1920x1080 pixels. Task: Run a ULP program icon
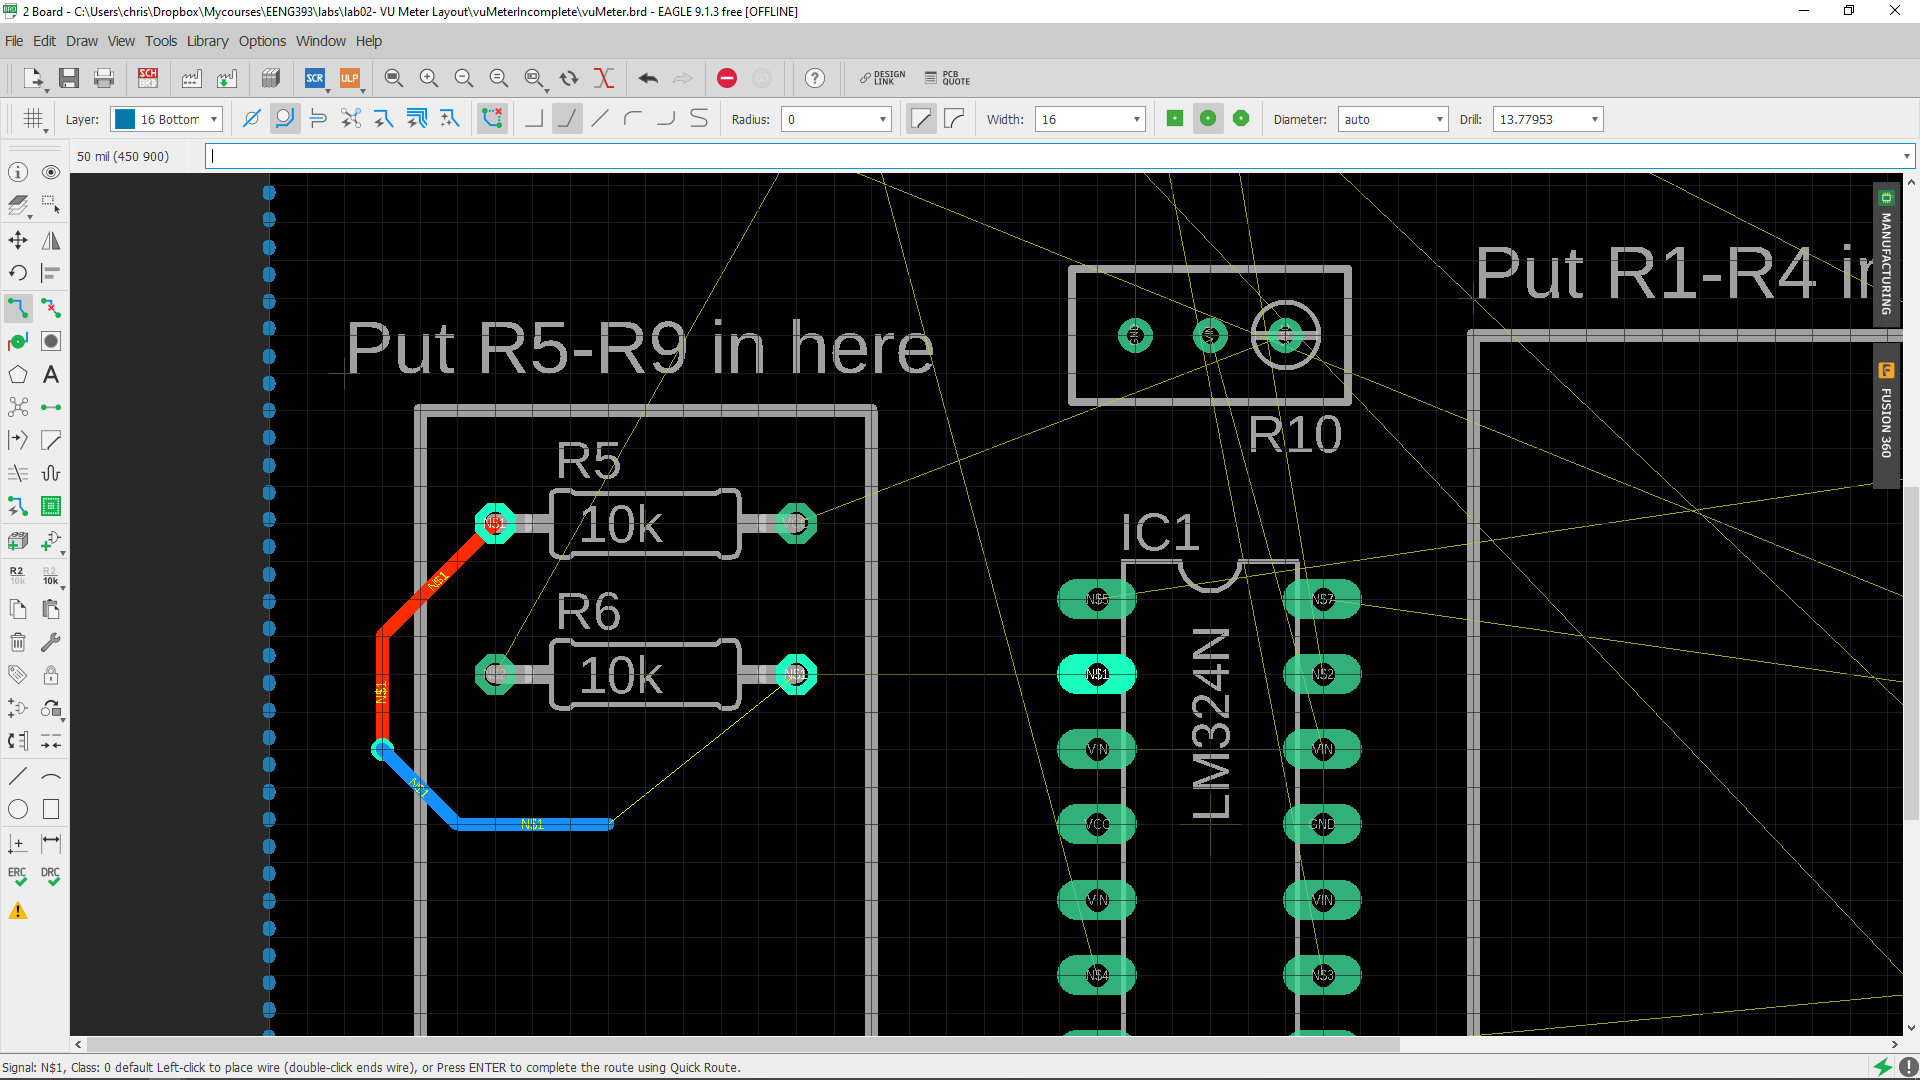point(349,78)
